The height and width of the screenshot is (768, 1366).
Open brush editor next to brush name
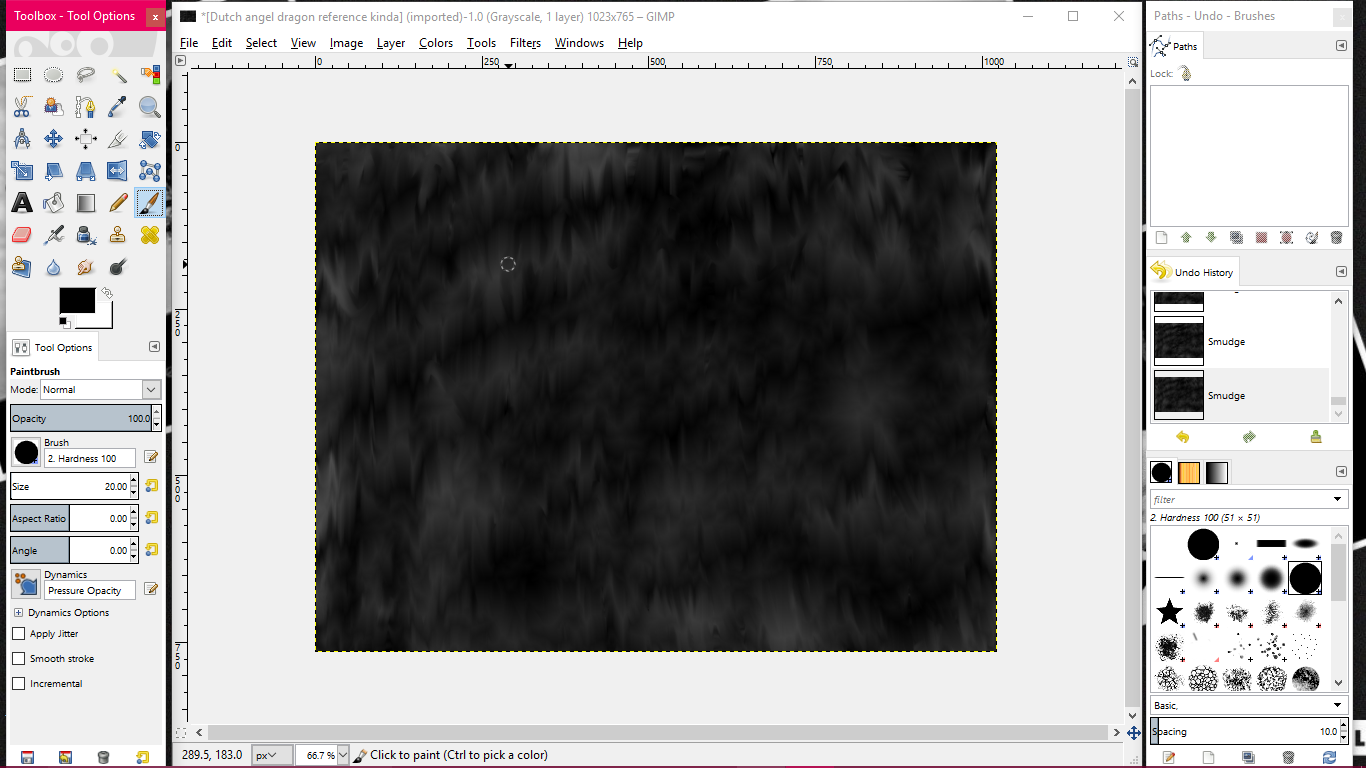click(x=151, y=457)
